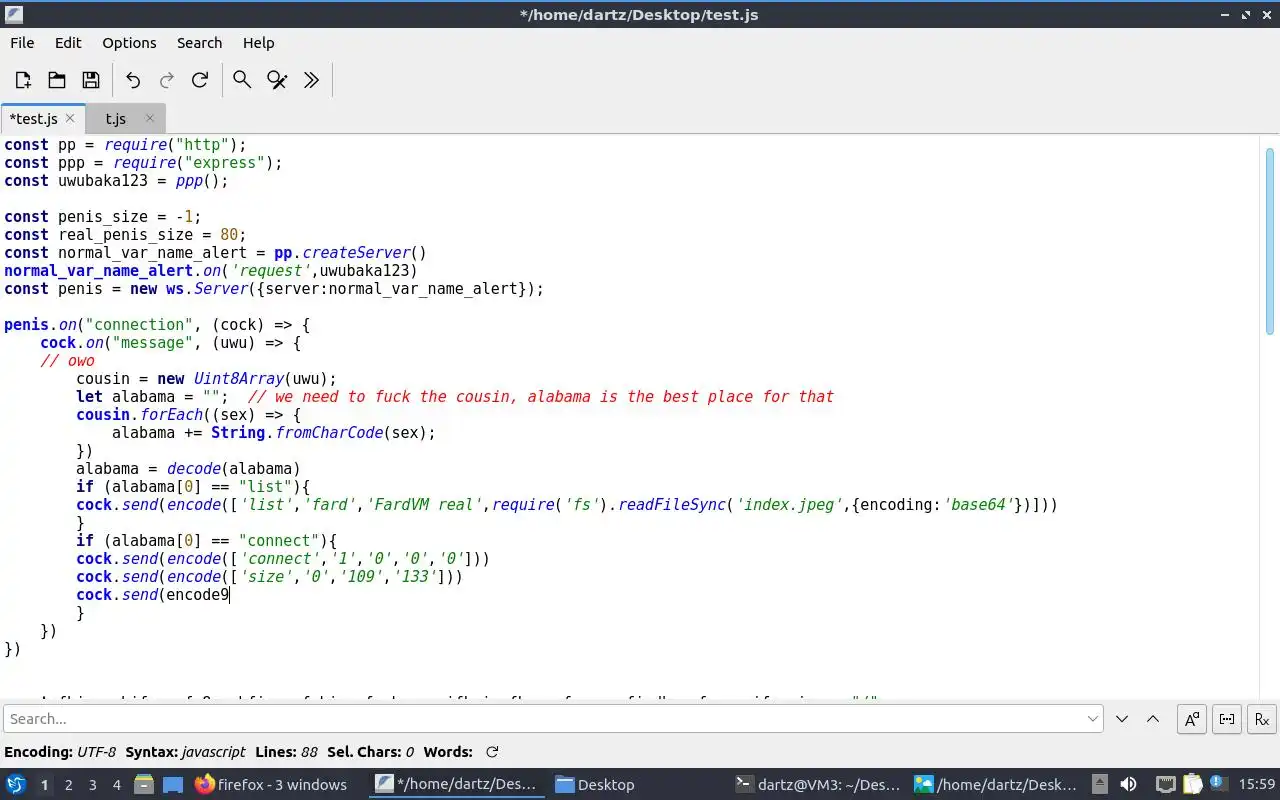
Task: Click the 15:59 clock
Action: pos(1257,785)
